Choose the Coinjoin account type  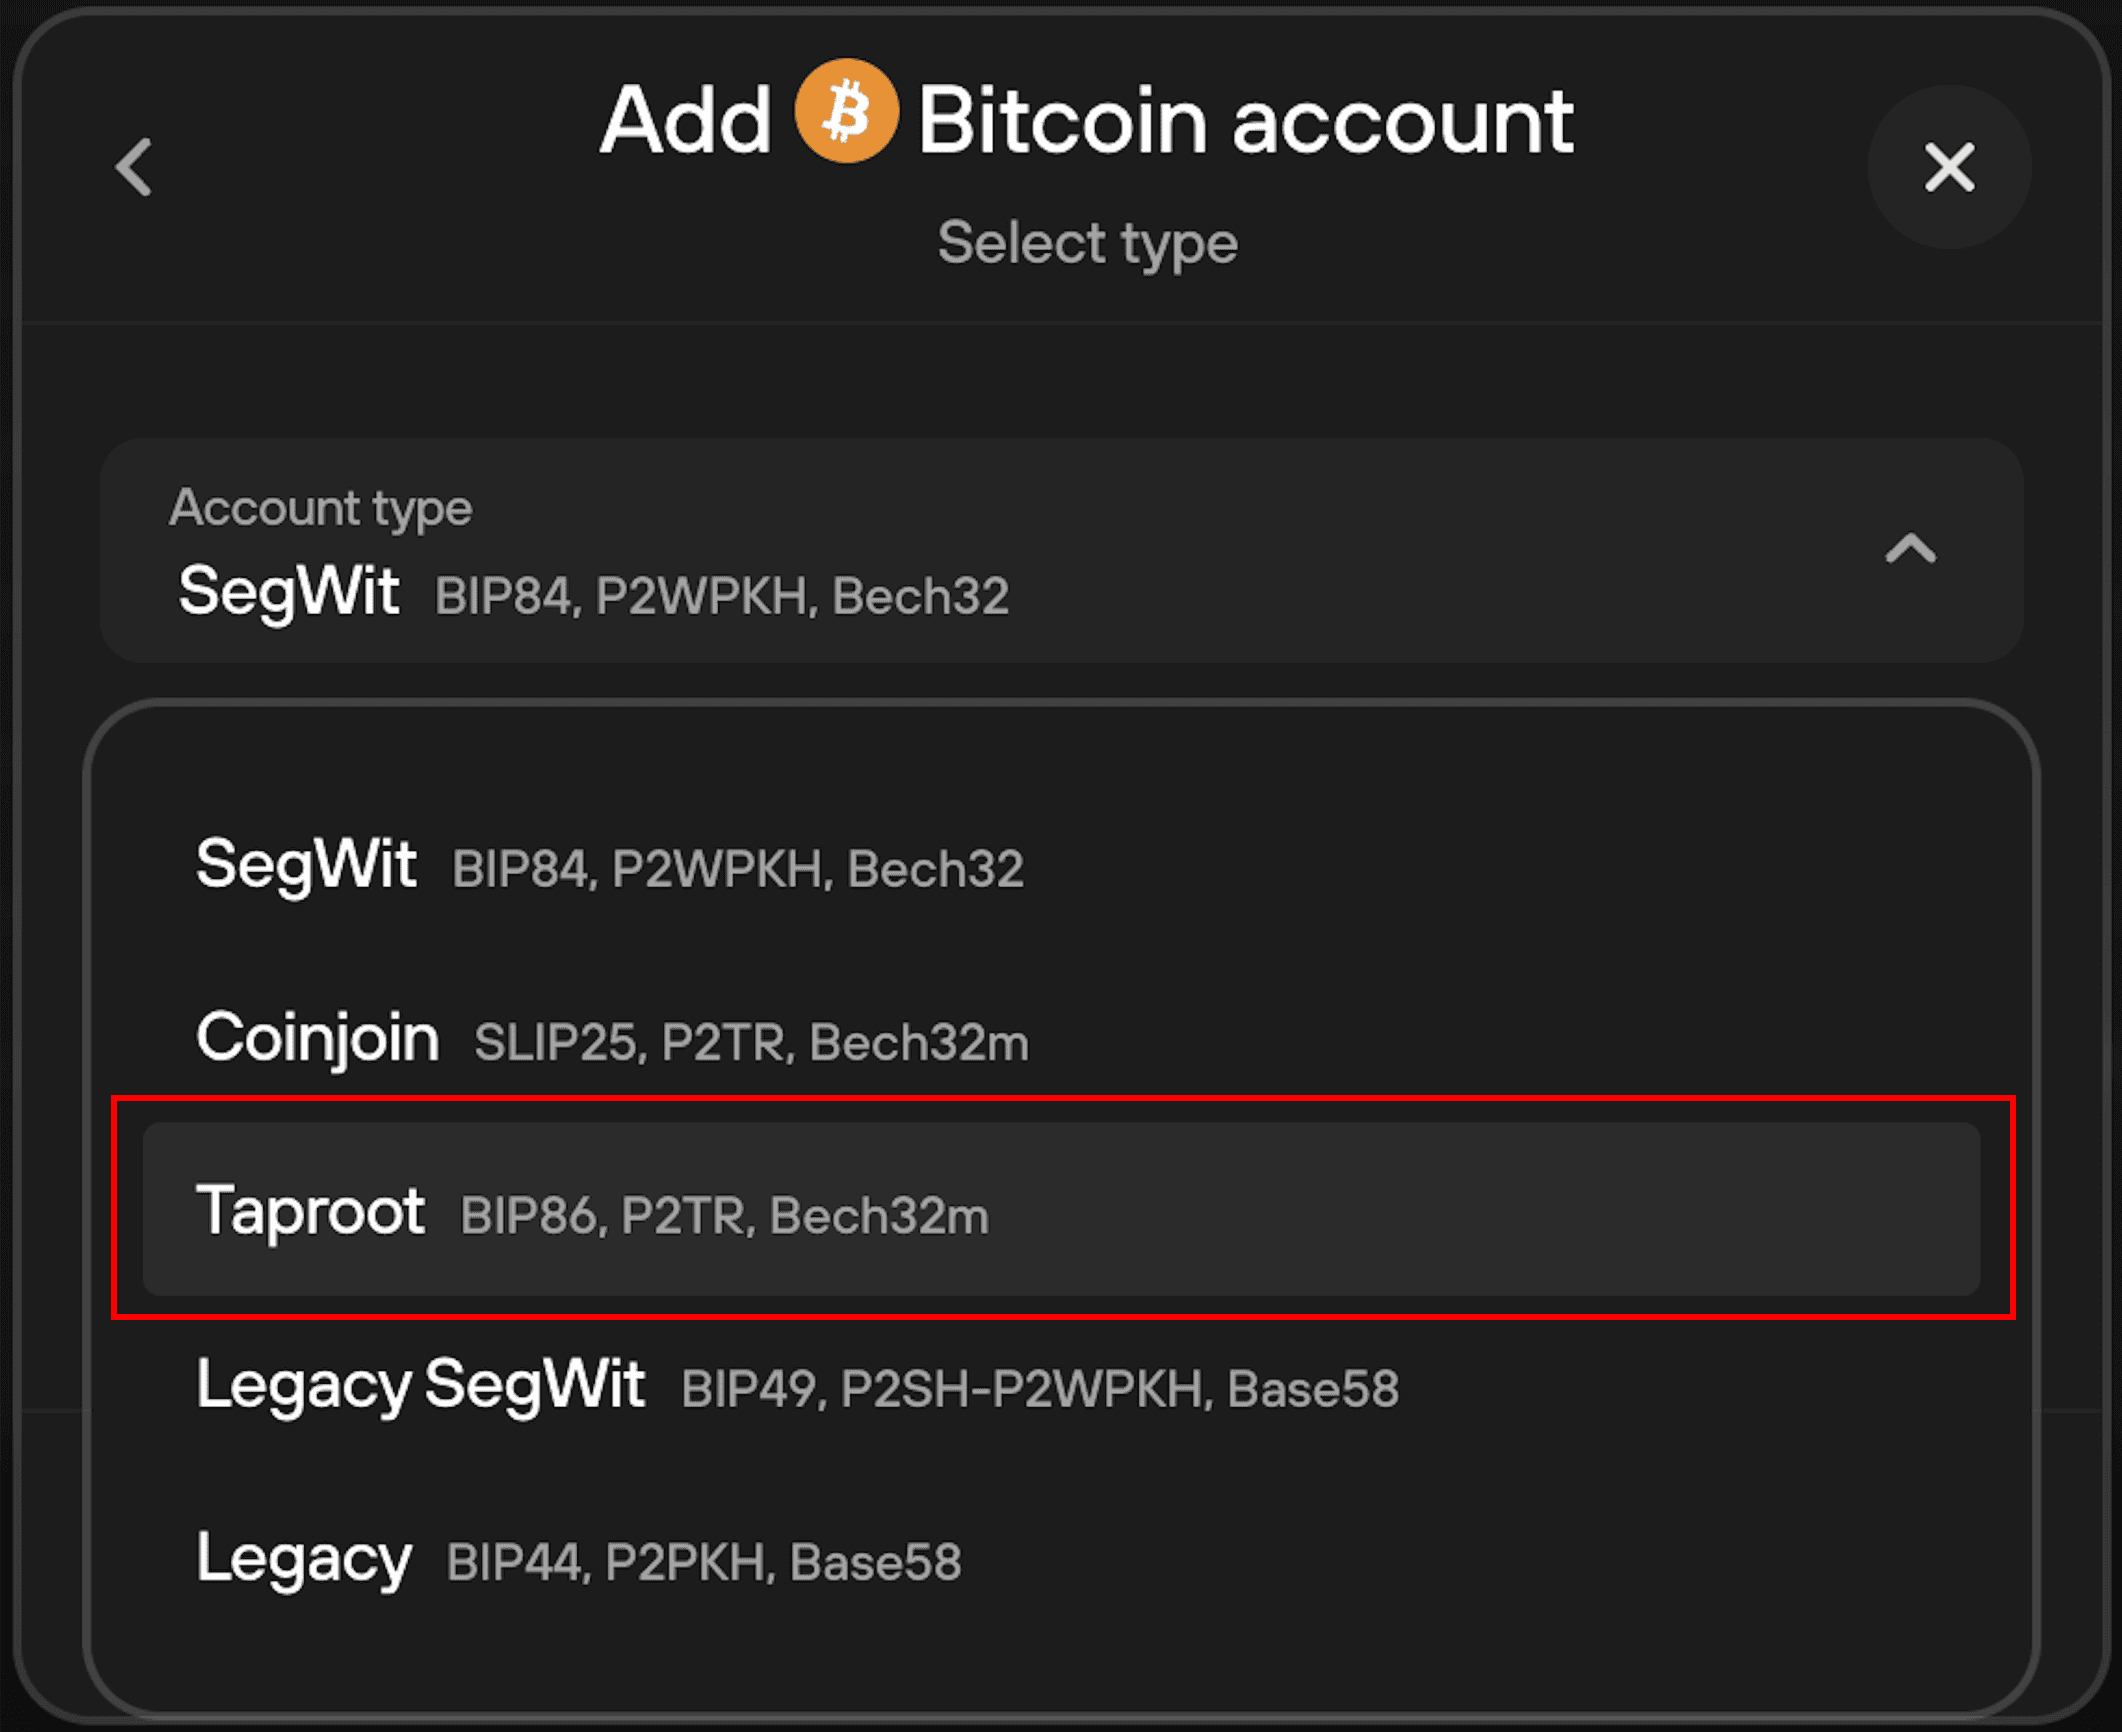1061,1039
